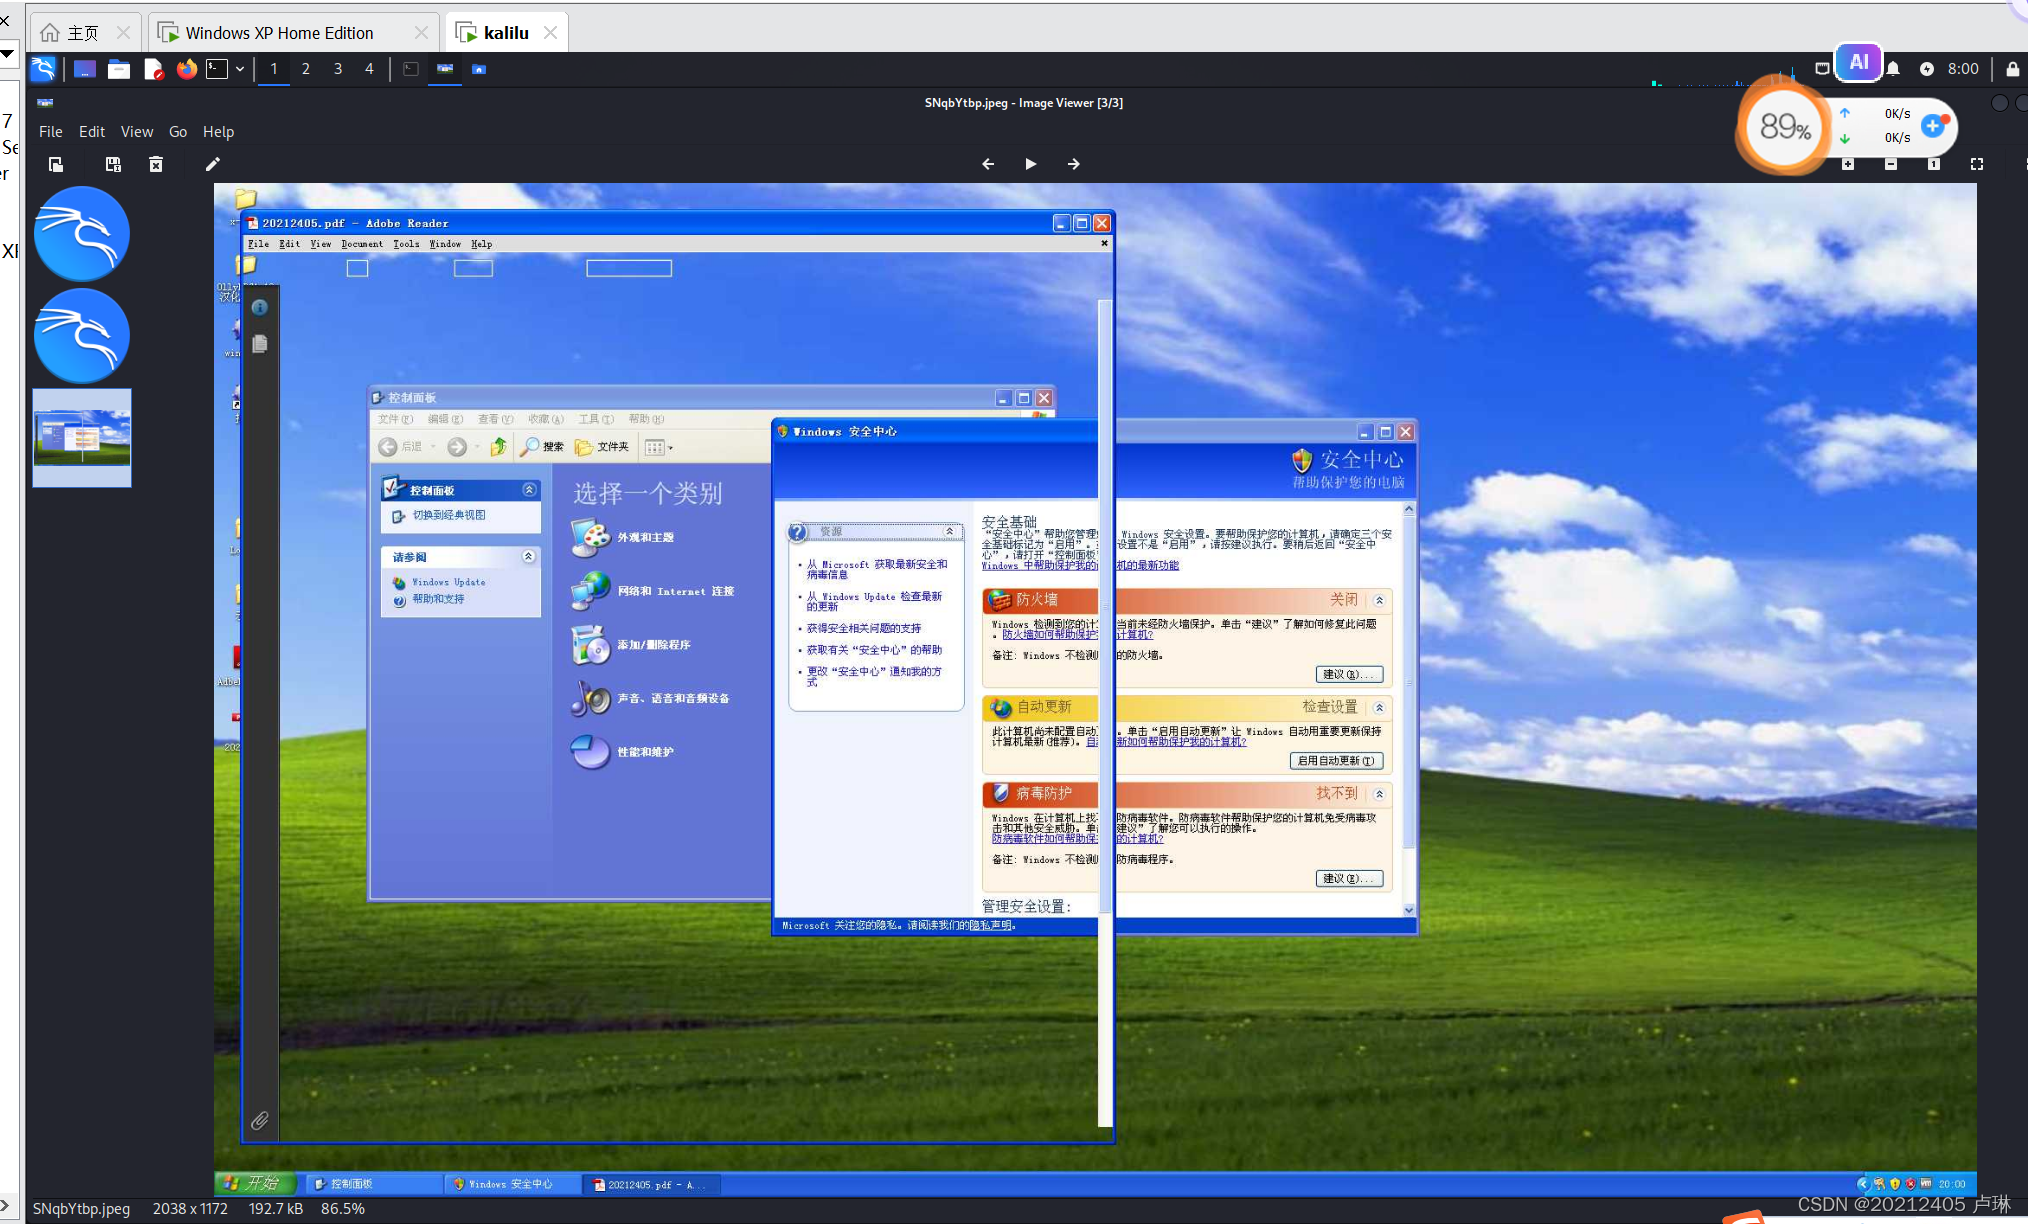
Task: Click the blue plus button on speed widget
Action: 1934,126
